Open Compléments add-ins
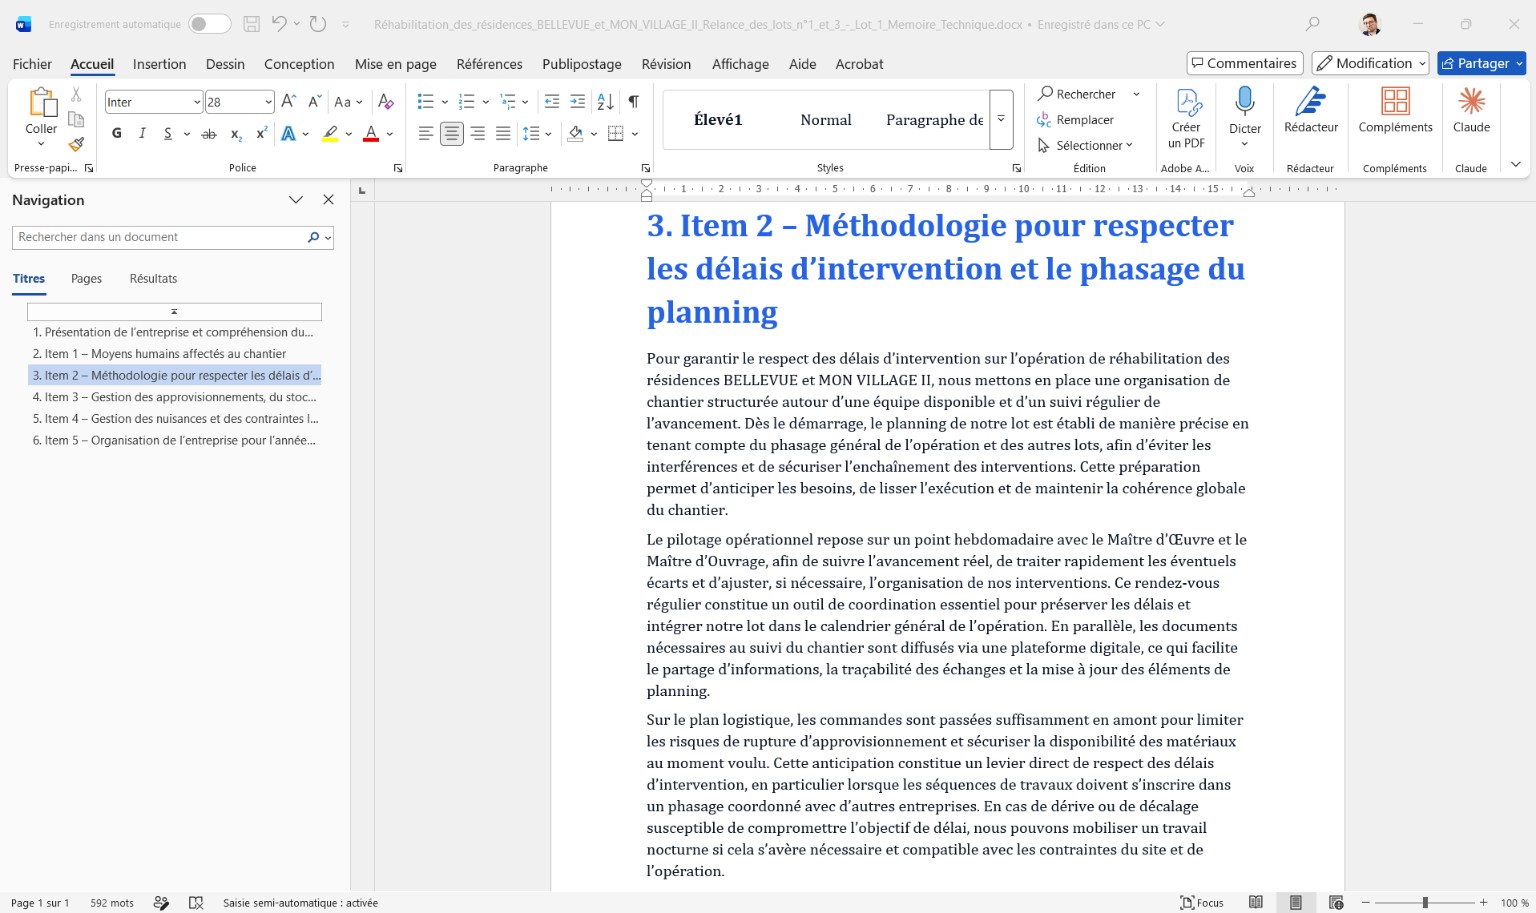1536x913 pixels. point(1395,110)
